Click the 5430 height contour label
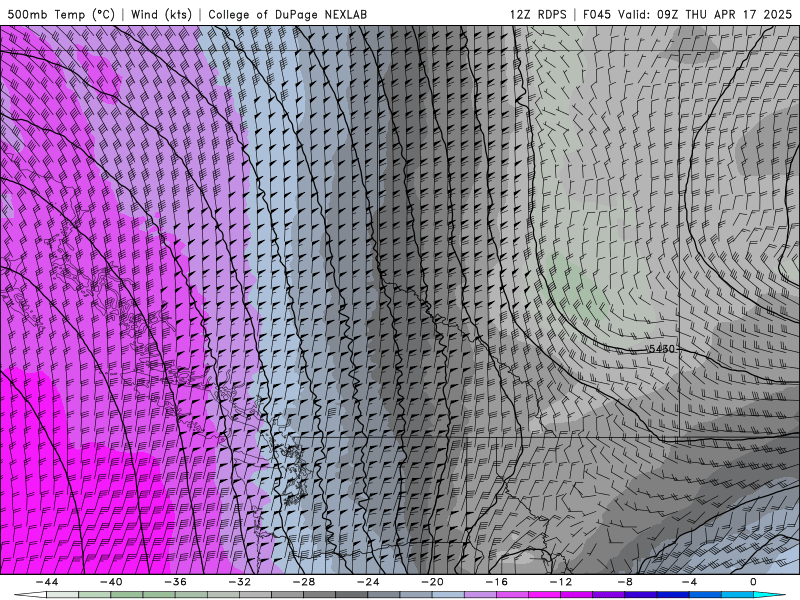Screen dimensions: 800x600 (x=661, y=349)
